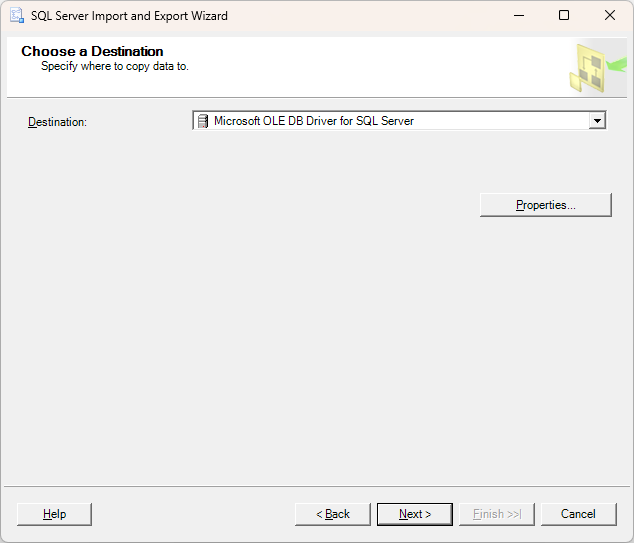The height and width of the screenshot is (543, 634).
Task: Cancel the Import and Export Wizard
Action: coord(579,514)
